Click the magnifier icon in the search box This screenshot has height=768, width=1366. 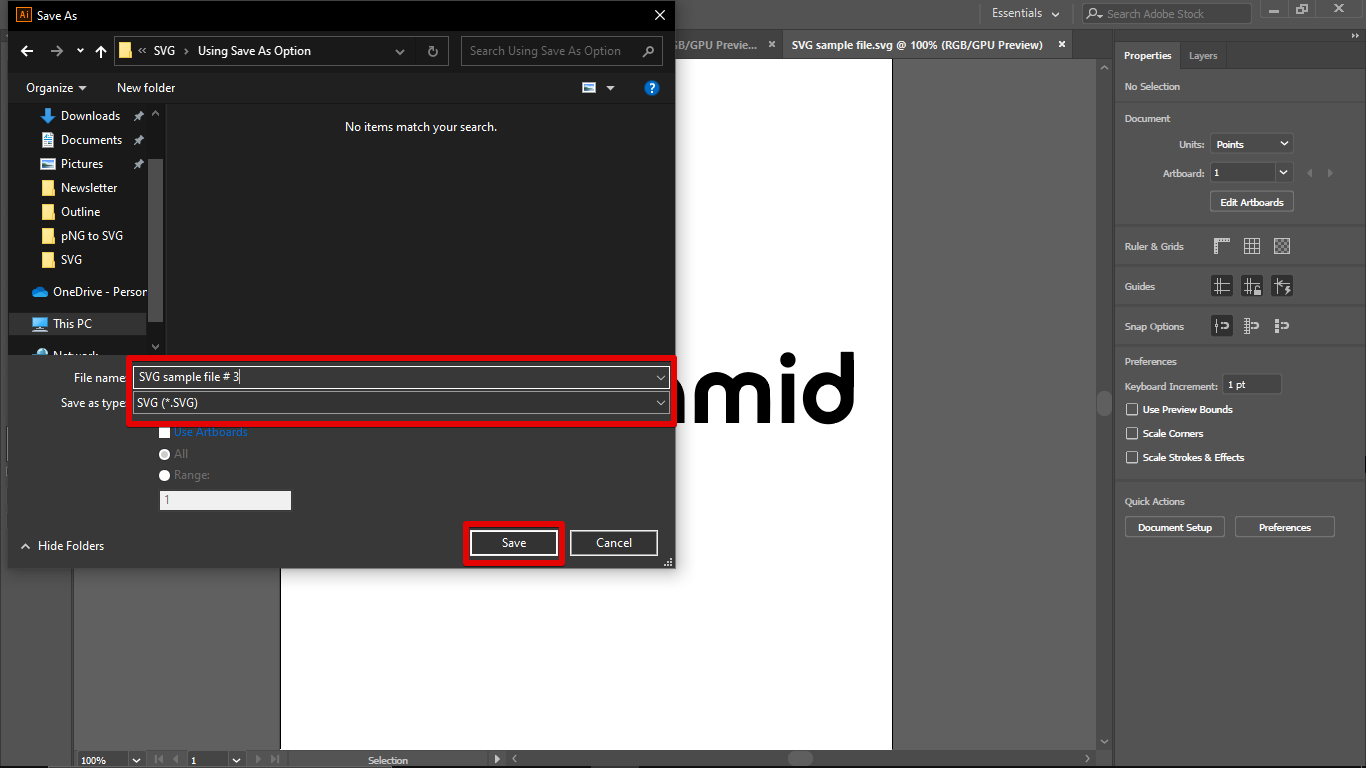click(649, 51)
